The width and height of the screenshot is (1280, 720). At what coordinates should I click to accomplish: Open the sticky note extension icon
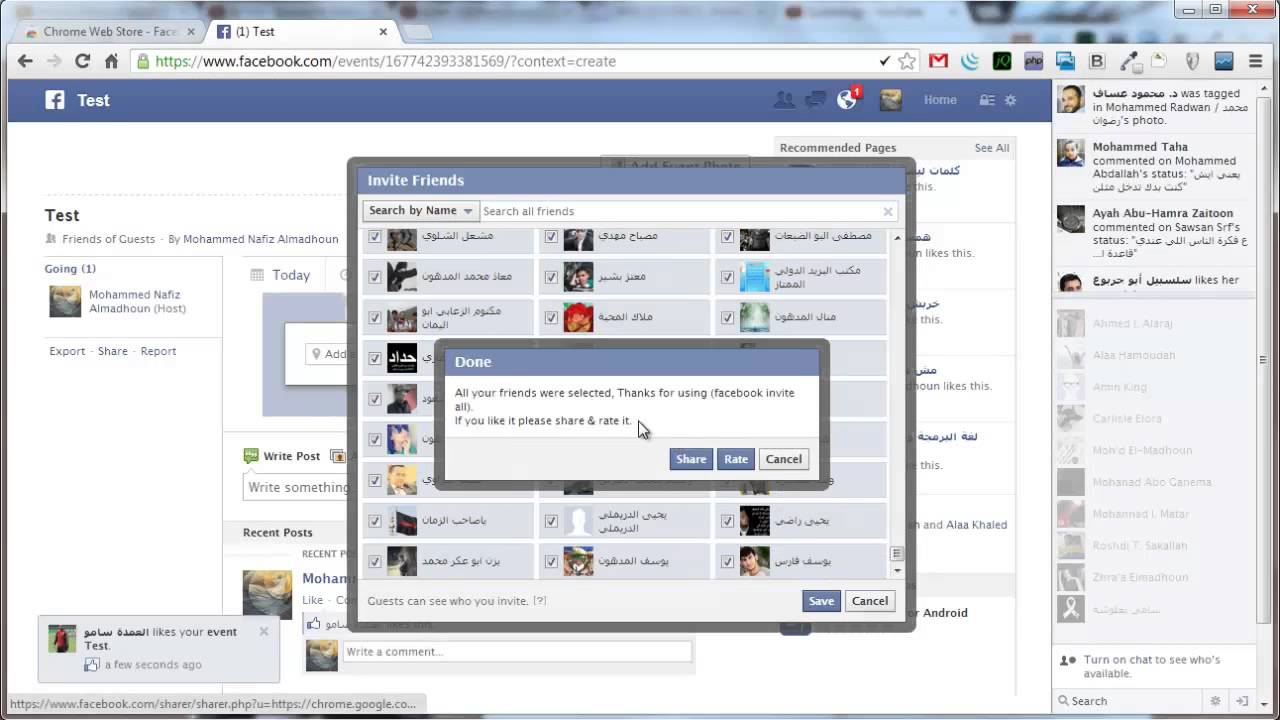coord(1159,61)
